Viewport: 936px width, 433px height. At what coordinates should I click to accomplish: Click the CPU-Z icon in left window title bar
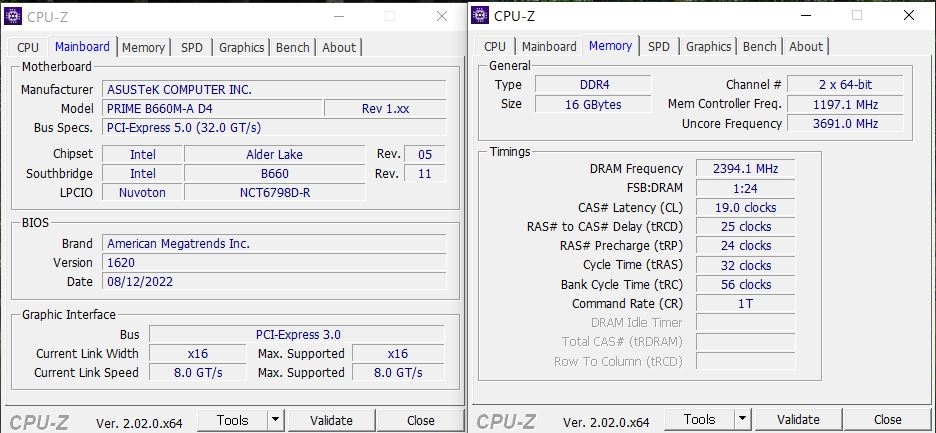(x=14, y=16)
